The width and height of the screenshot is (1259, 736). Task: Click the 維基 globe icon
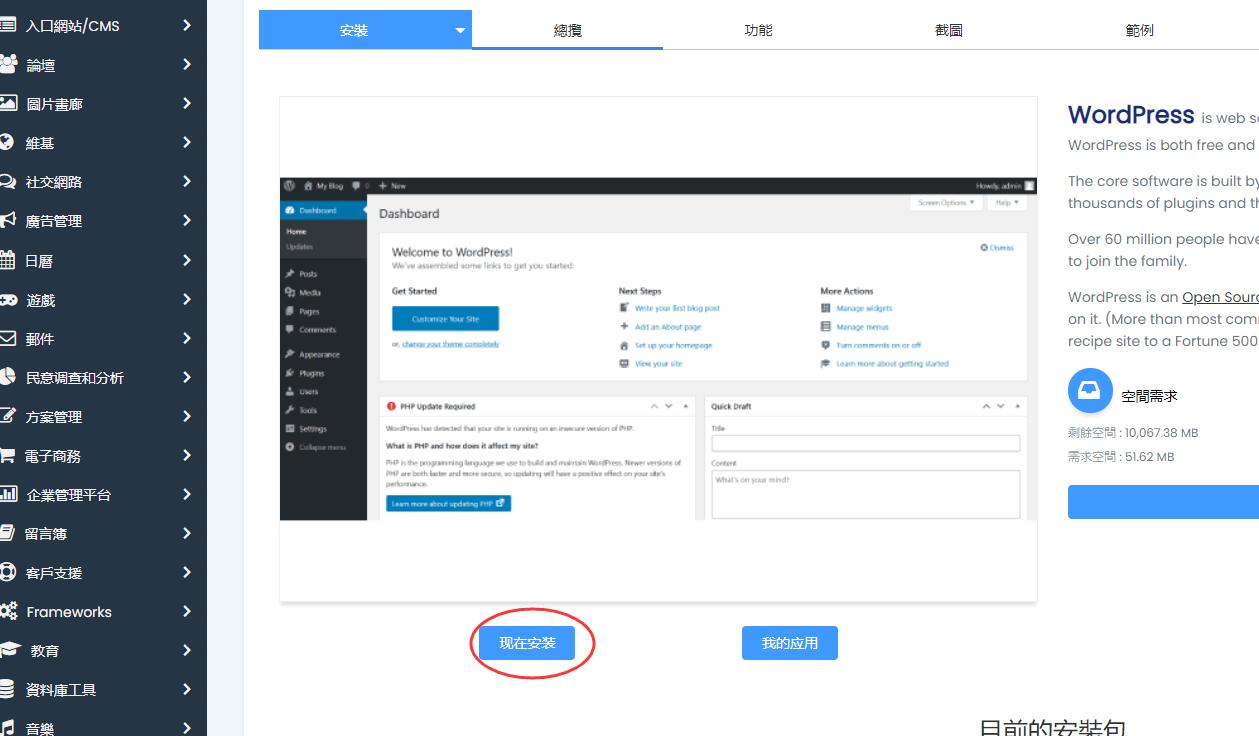[7, 142]
